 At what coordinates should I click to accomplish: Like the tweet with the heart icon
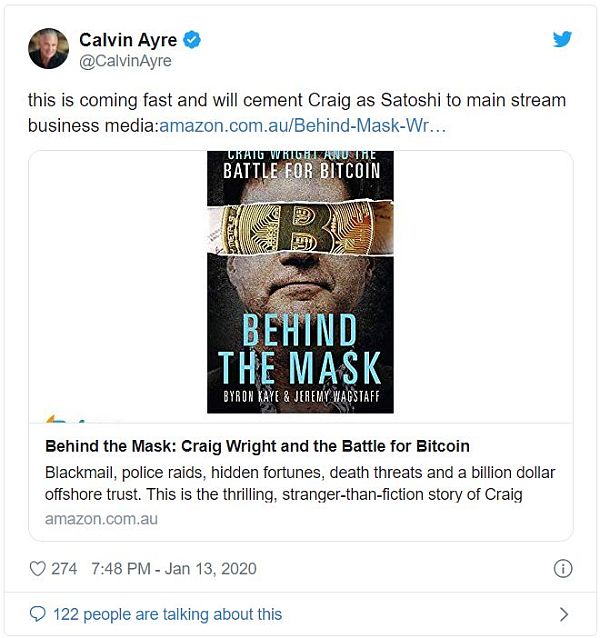(37, 568)
